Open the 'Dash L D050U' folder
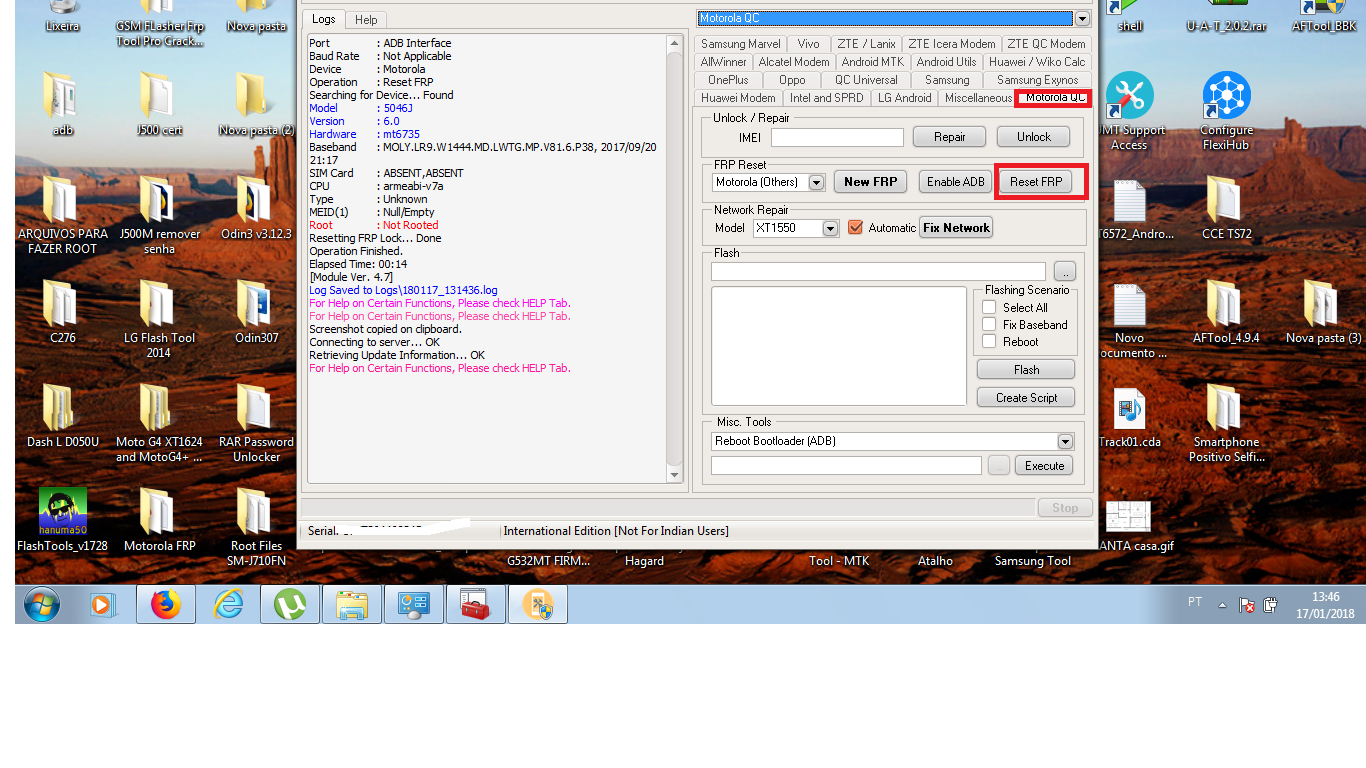 click(x=63, y=416)
